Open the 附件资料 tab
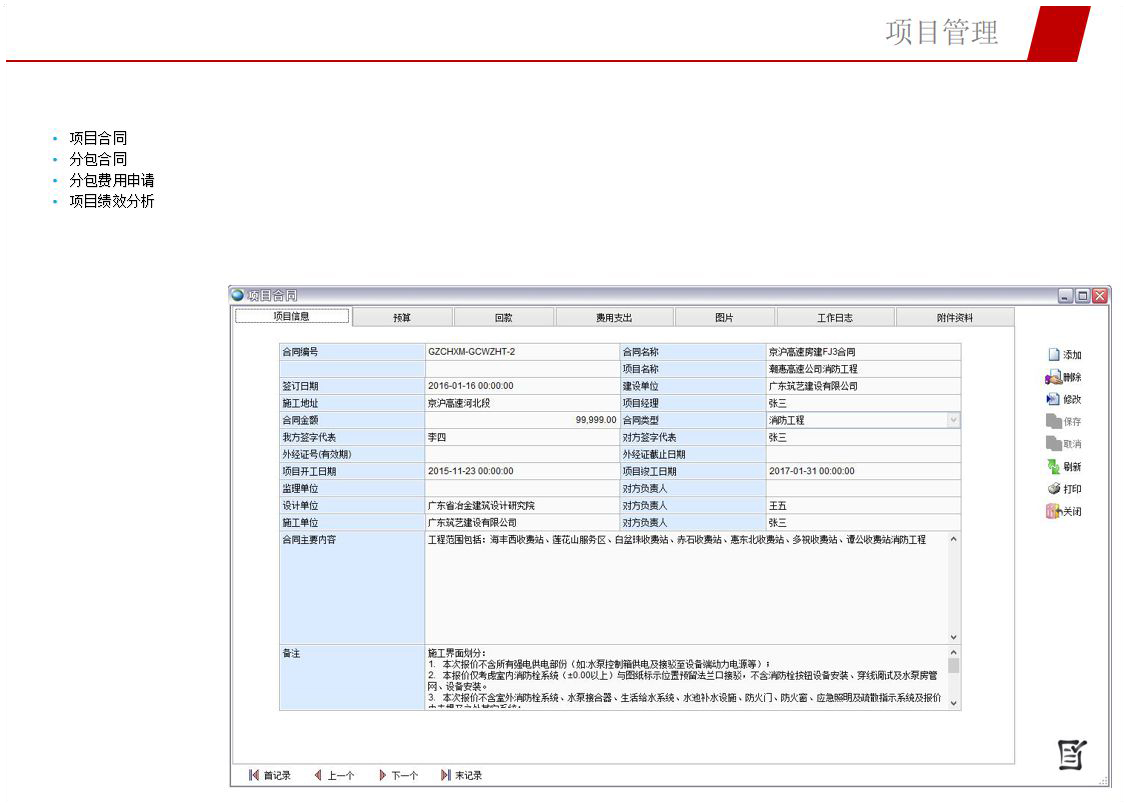The height and width of the screenshot is (810, 1129). click(955, 318)
